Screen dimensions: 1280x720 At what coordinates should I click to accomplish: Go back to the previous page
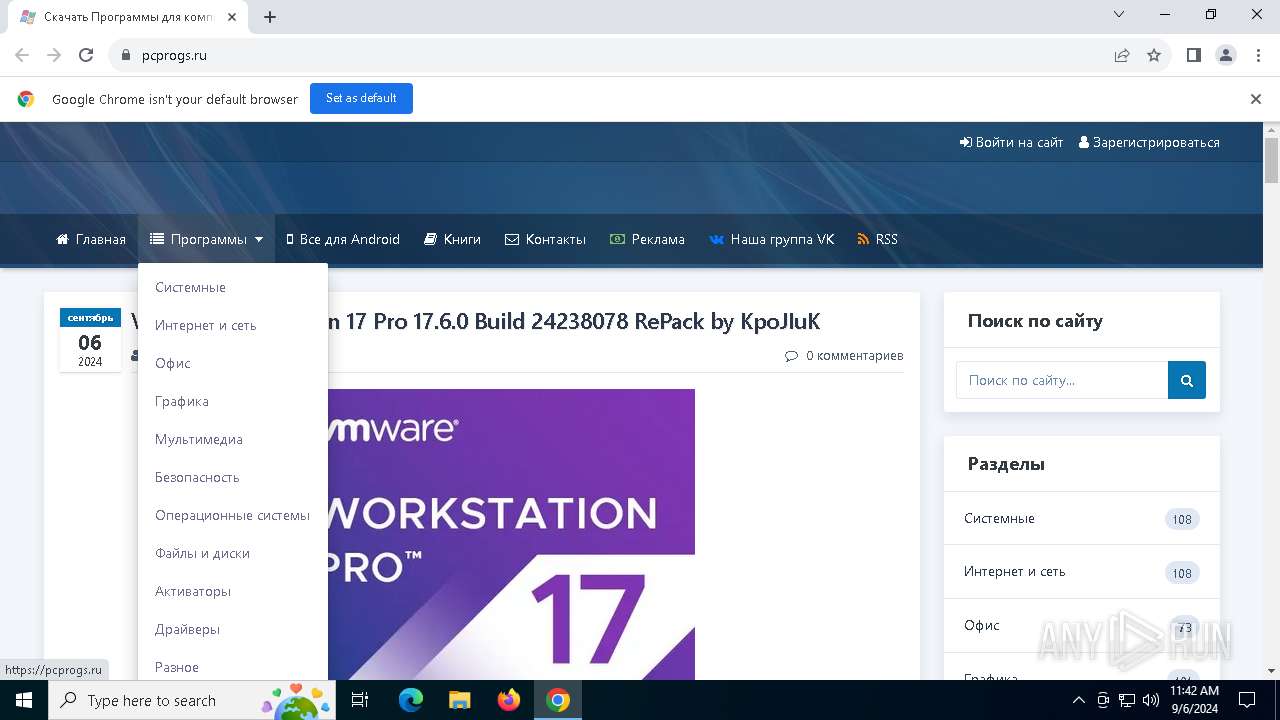click(x=22, y=55)
